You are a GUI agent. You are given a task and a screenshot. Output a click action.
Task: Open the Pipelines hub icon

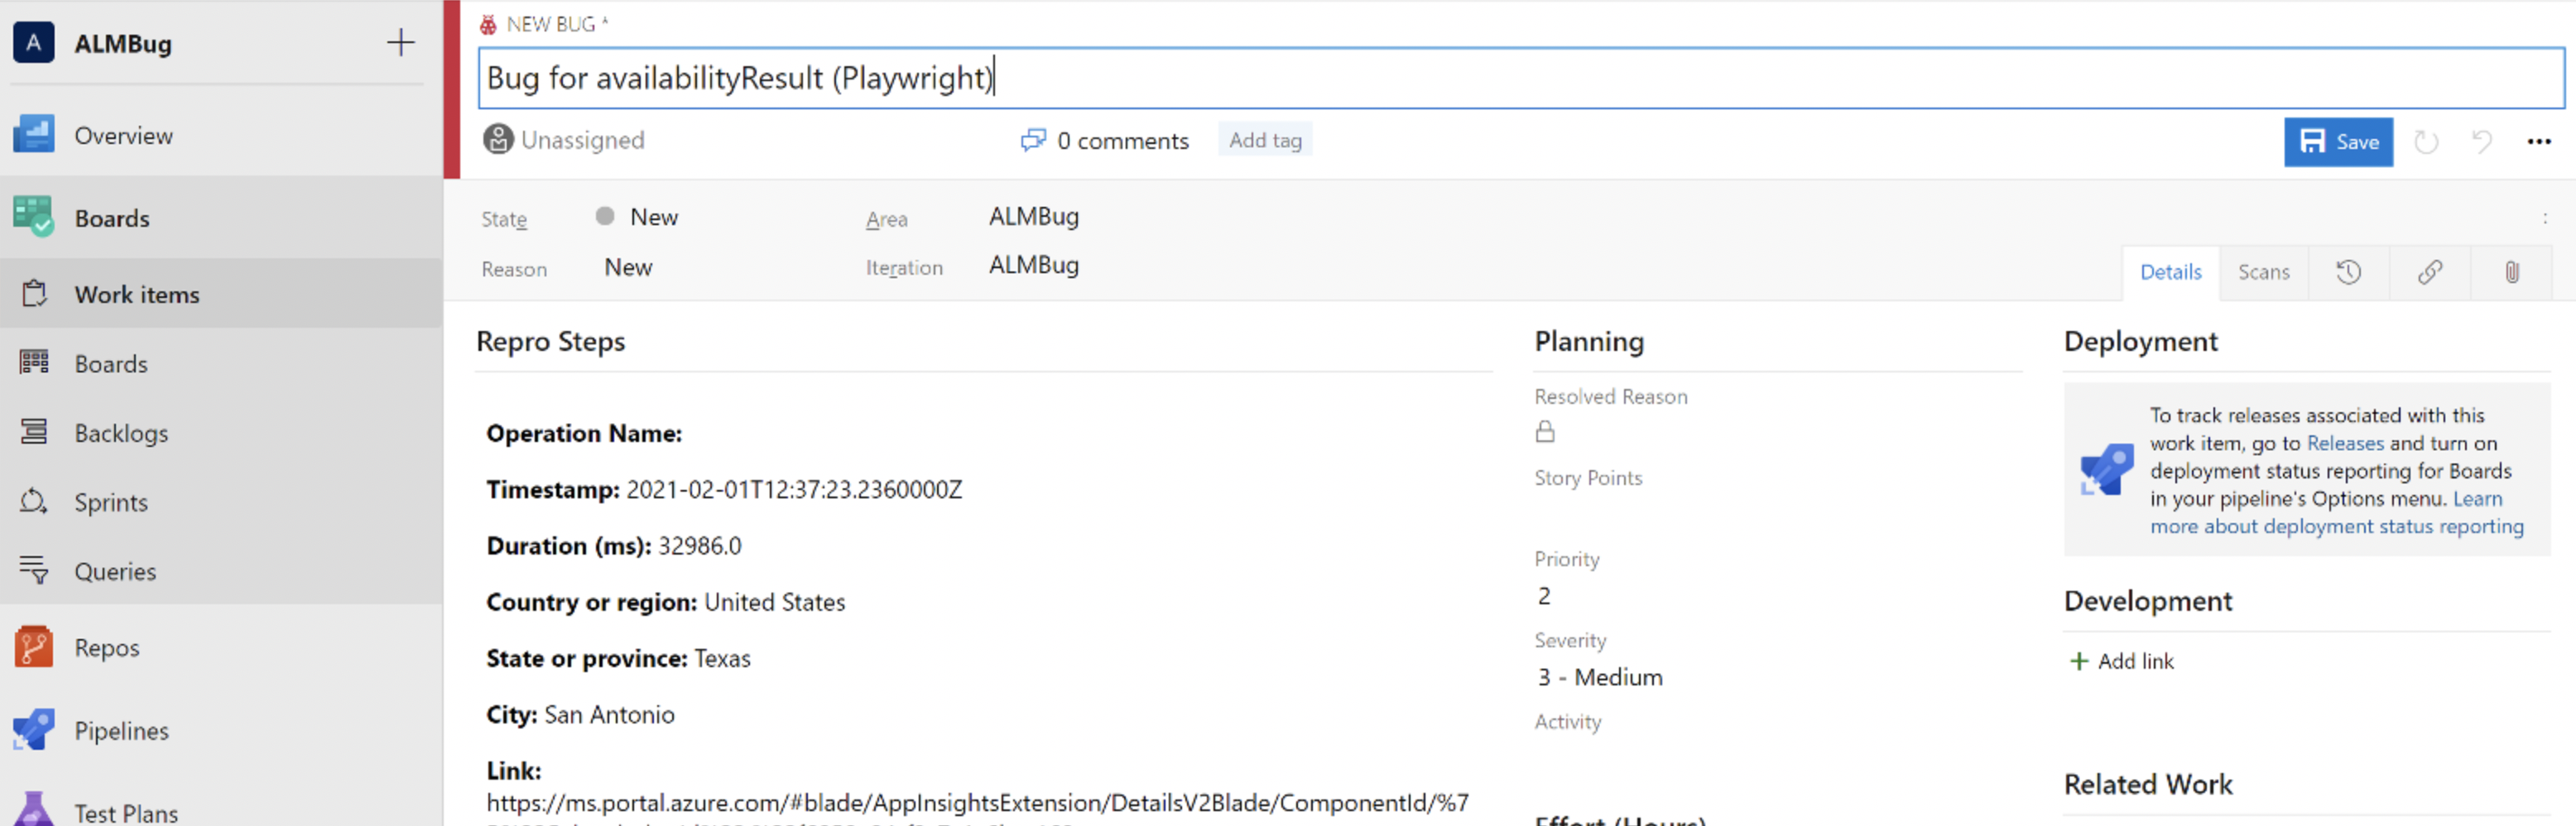coord(34,730)
